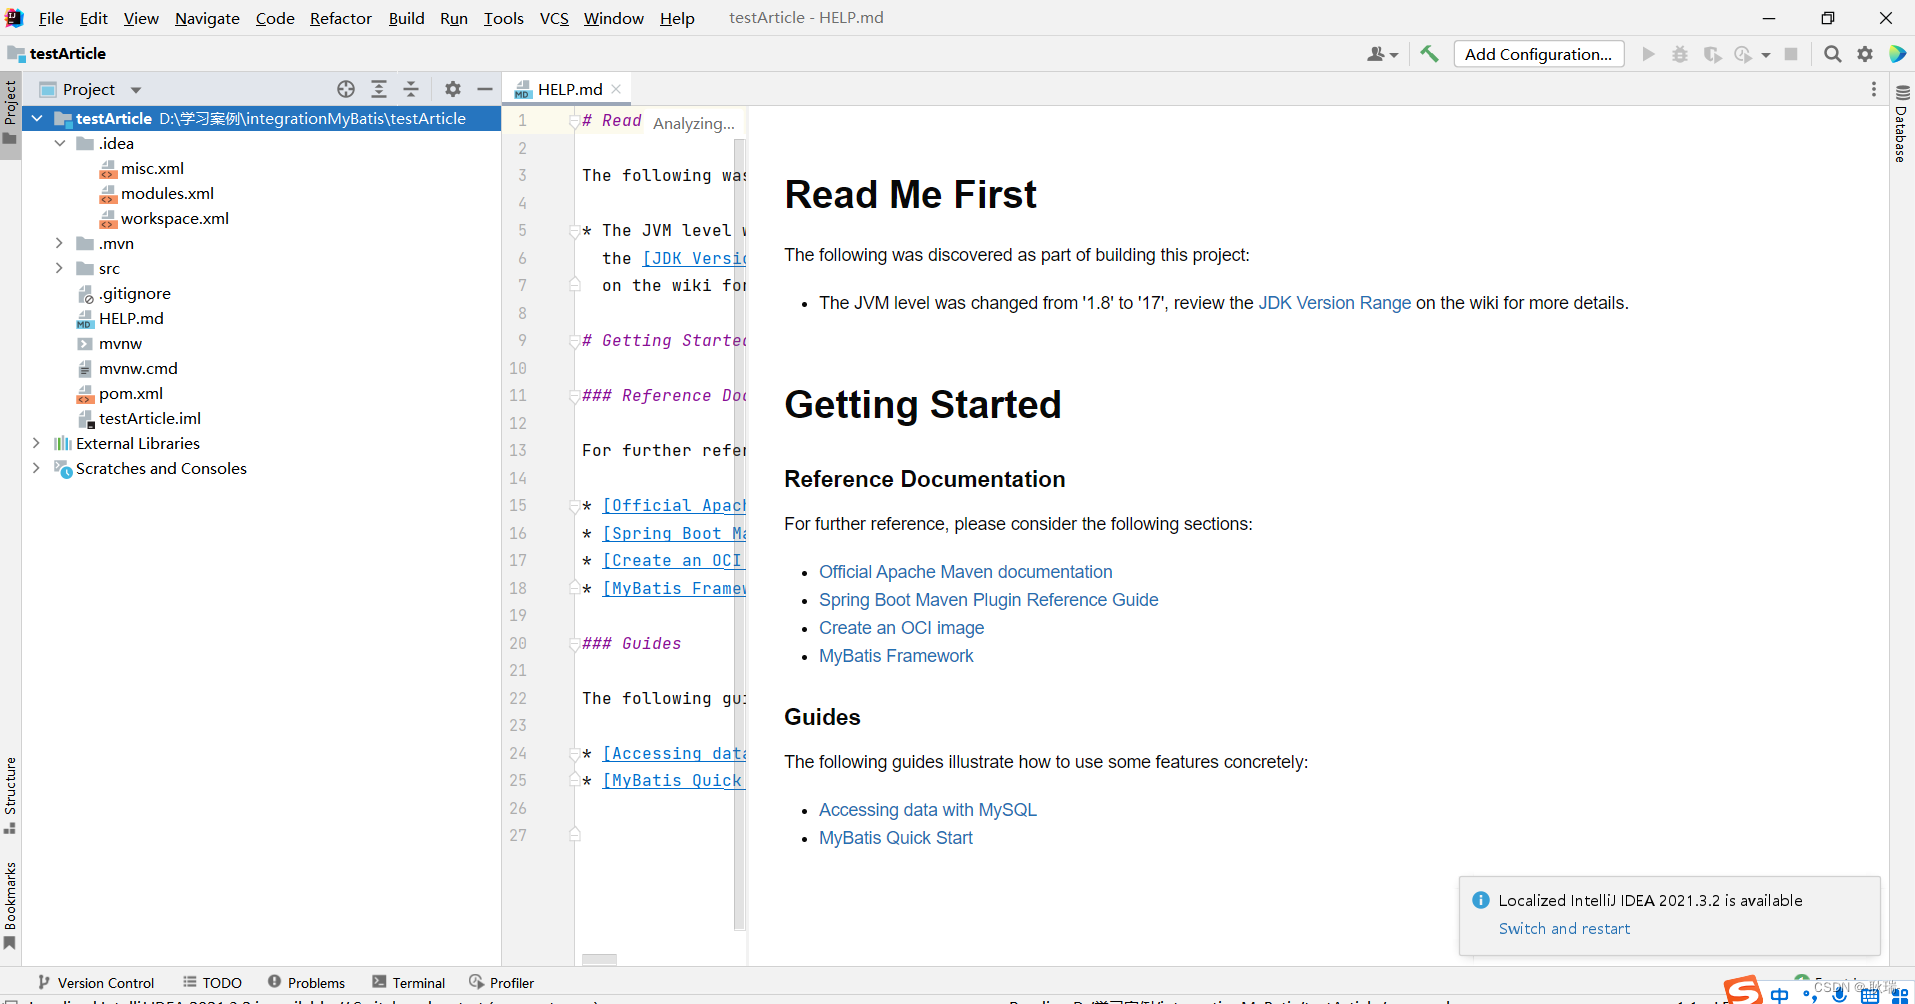Click the JetBrains Space icon at top right
Screen dimensions: 1915x1004
1897,54
